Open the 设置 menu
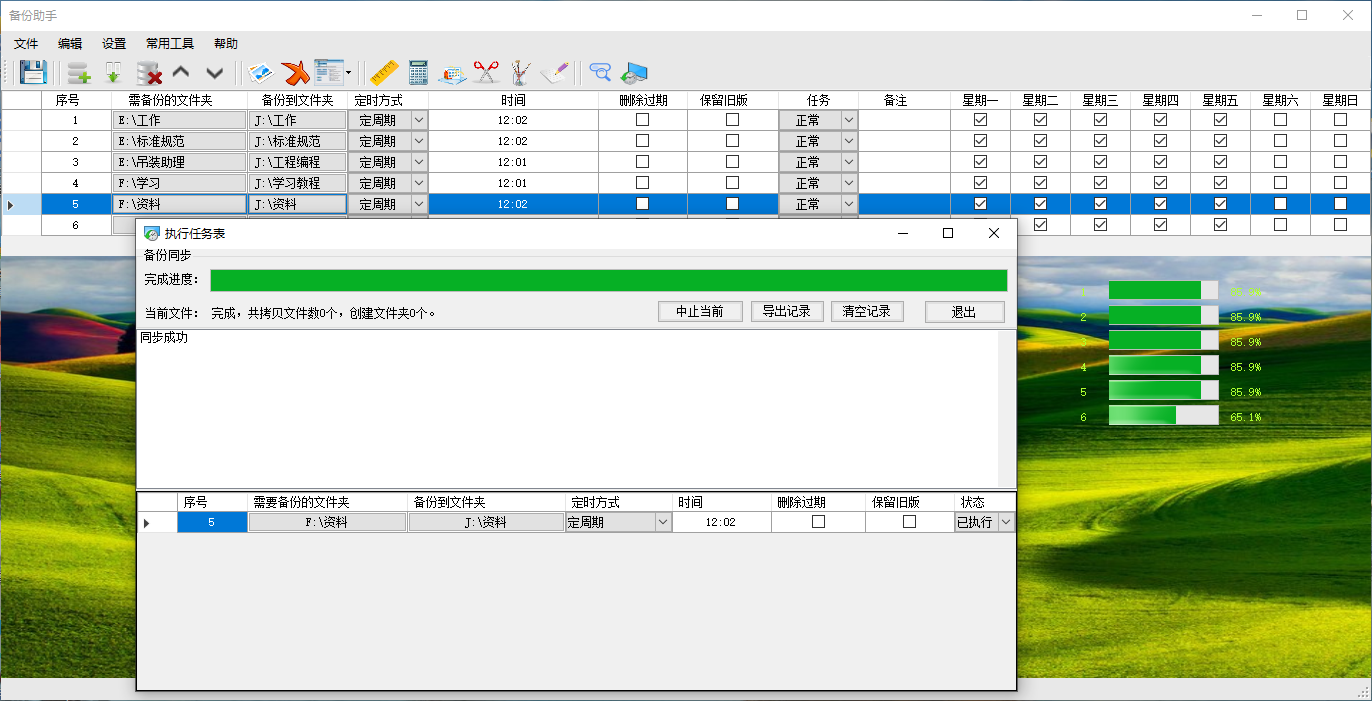The width and height of the screenshot is (1372, 701). coord(114,44)
